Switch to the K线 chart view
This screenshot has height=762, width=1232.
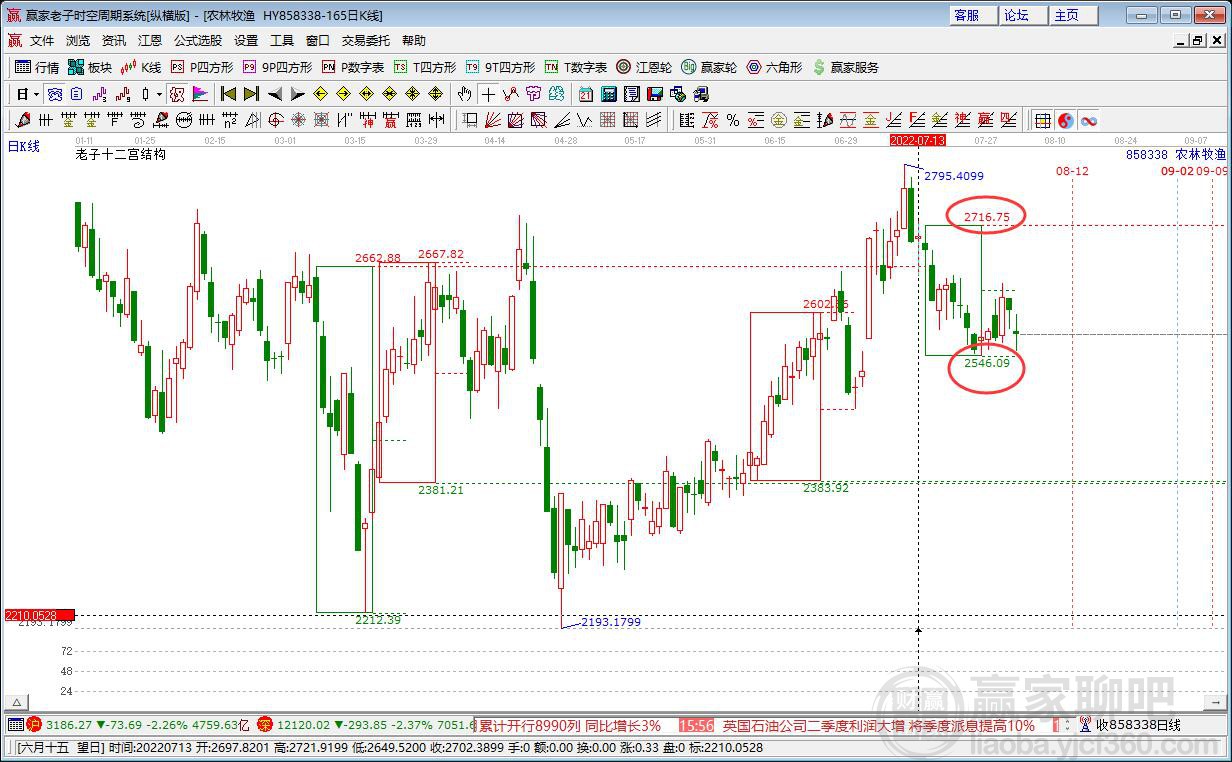pos(141,67)
